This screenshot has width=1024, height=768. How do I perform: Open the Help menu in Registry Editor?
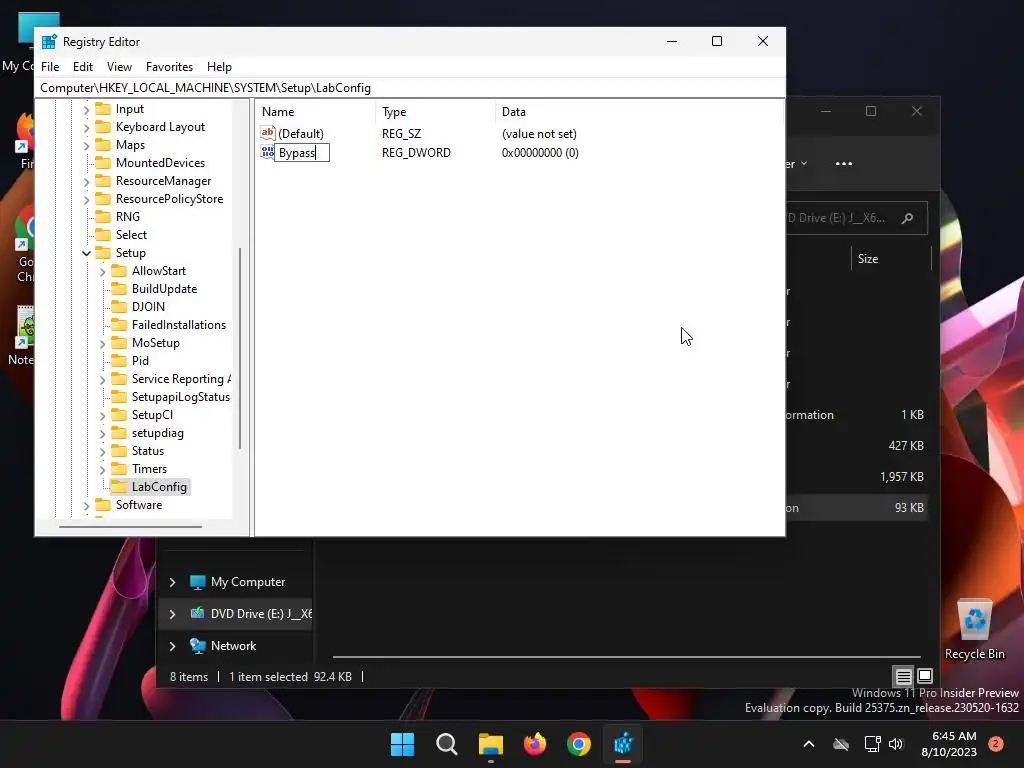[x=219, y=67]
